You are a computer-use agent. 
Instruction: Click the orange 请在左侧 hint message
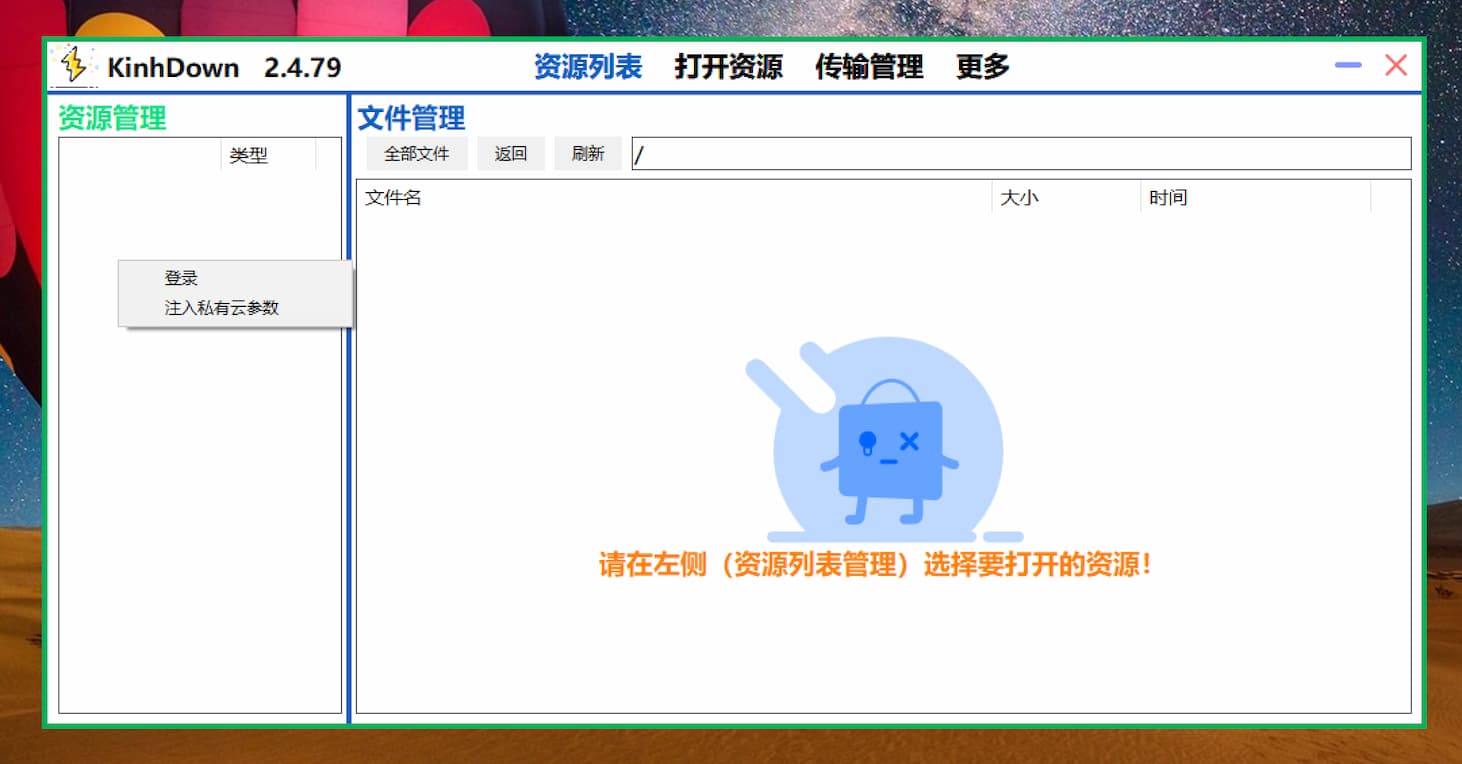(876, 565)
